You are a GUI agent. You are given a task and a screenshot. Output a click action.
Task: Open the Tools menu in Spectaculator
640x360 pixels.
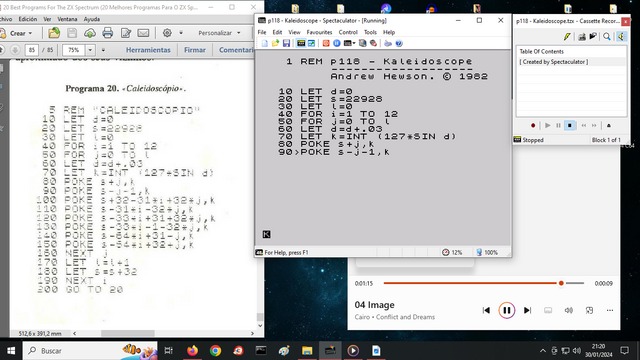[370, 32]
